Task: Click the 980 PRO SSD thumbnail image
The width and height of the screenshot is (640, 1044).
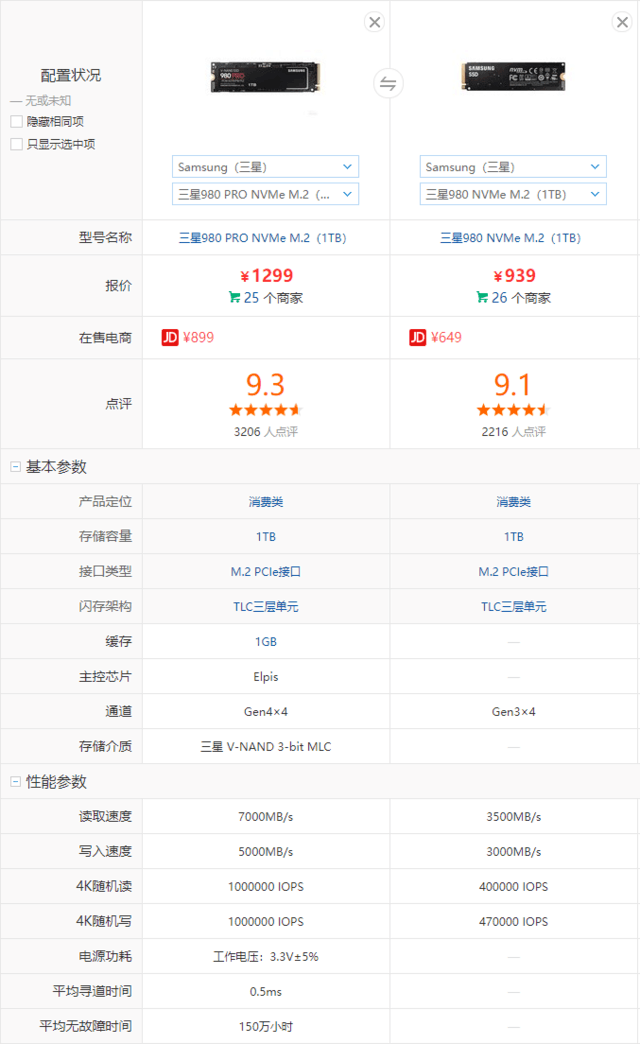Action: [265, 78]
